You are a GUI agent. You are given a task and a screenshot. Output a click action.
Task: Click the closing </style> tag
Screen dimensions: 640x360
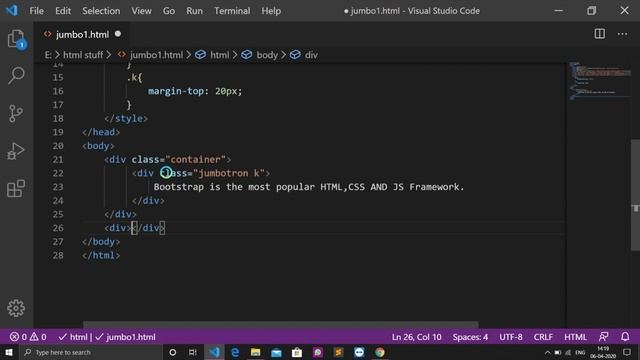(126, 118)
